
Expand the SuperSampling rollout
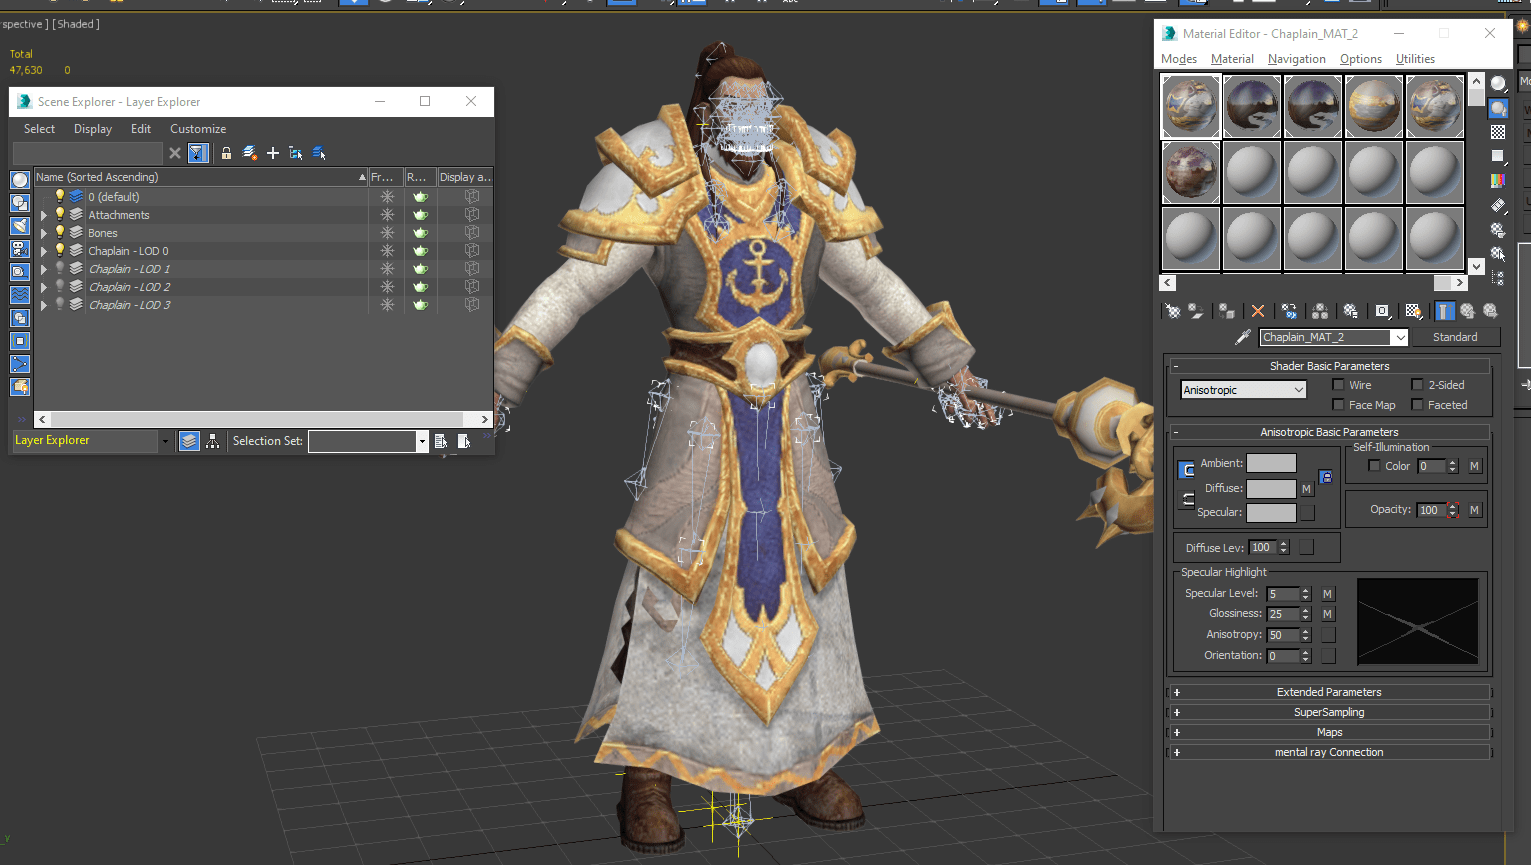click(1329, 712)
